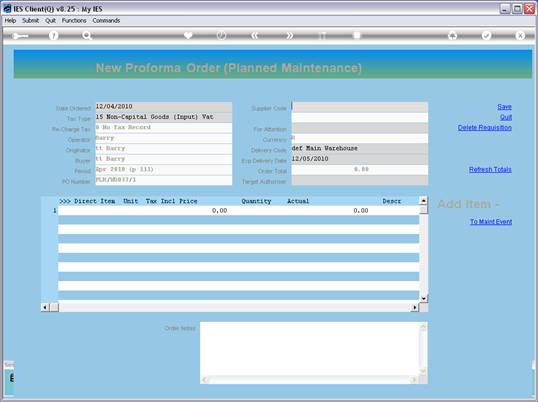Click the double right arrow icon

pyautogui.click(x=290, y=35)
